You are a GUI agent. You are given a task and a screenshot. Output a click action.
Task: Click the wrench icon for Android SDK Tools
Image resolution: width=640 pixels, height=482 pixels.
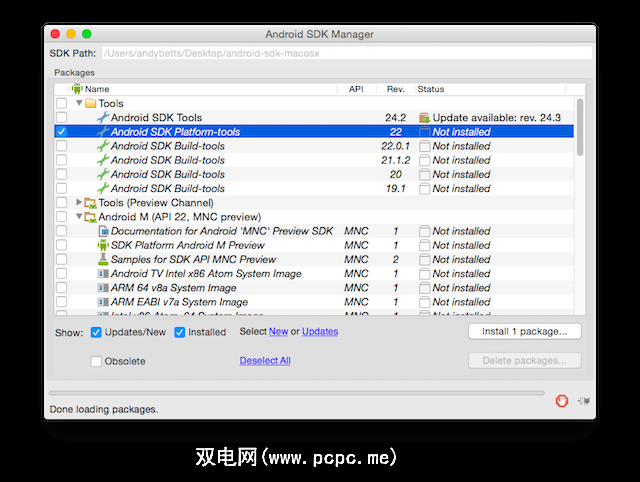tap(103, 118)
